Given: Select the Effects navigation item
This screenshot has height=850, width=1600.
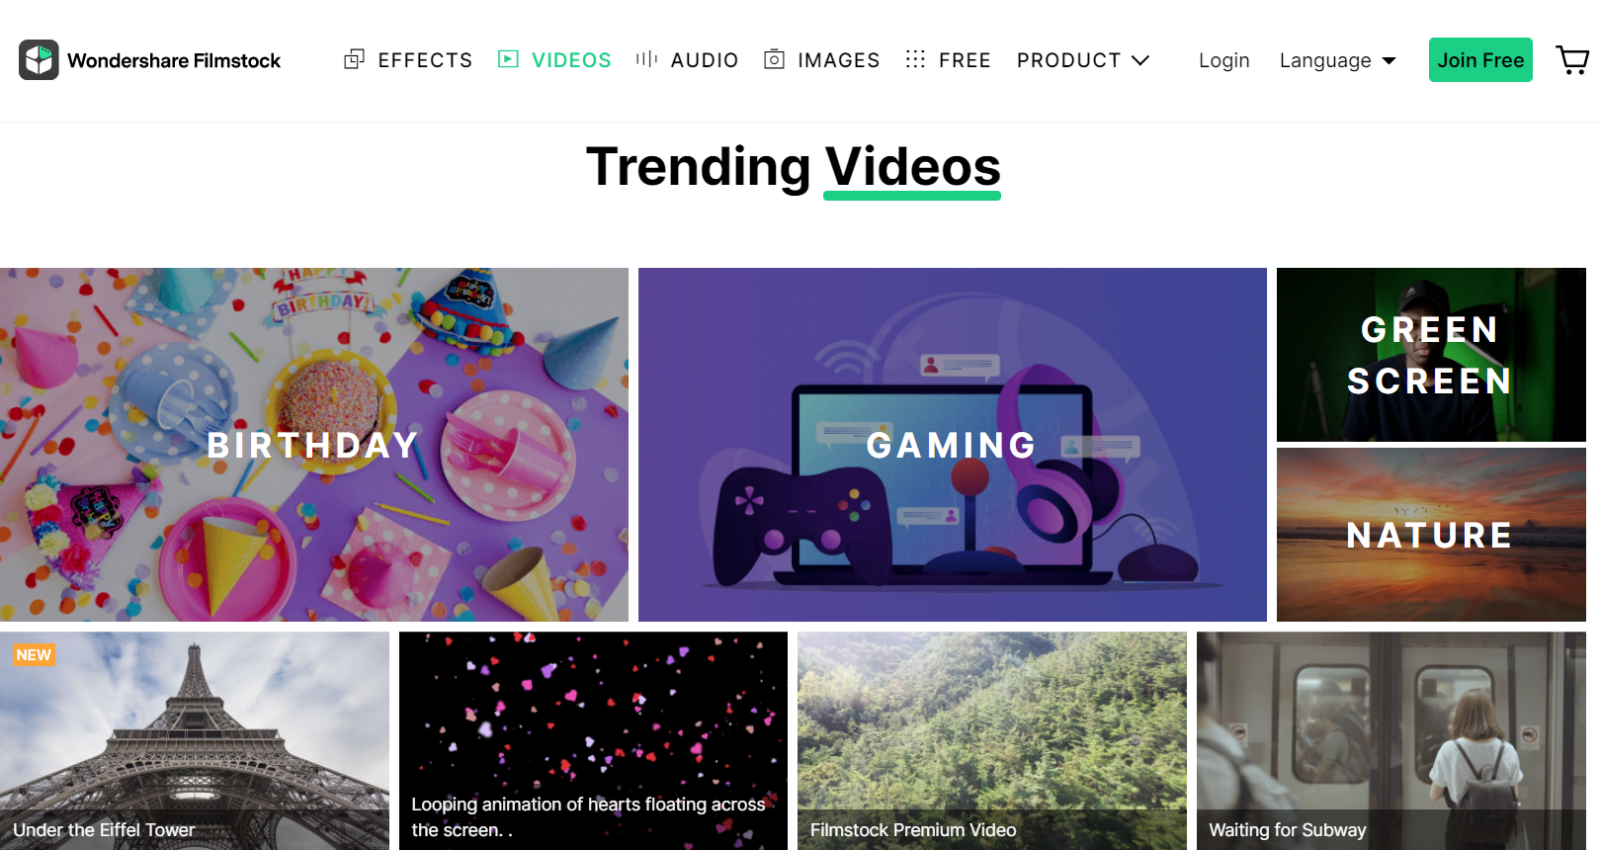Looking at the screenshot, I should 425,60.
